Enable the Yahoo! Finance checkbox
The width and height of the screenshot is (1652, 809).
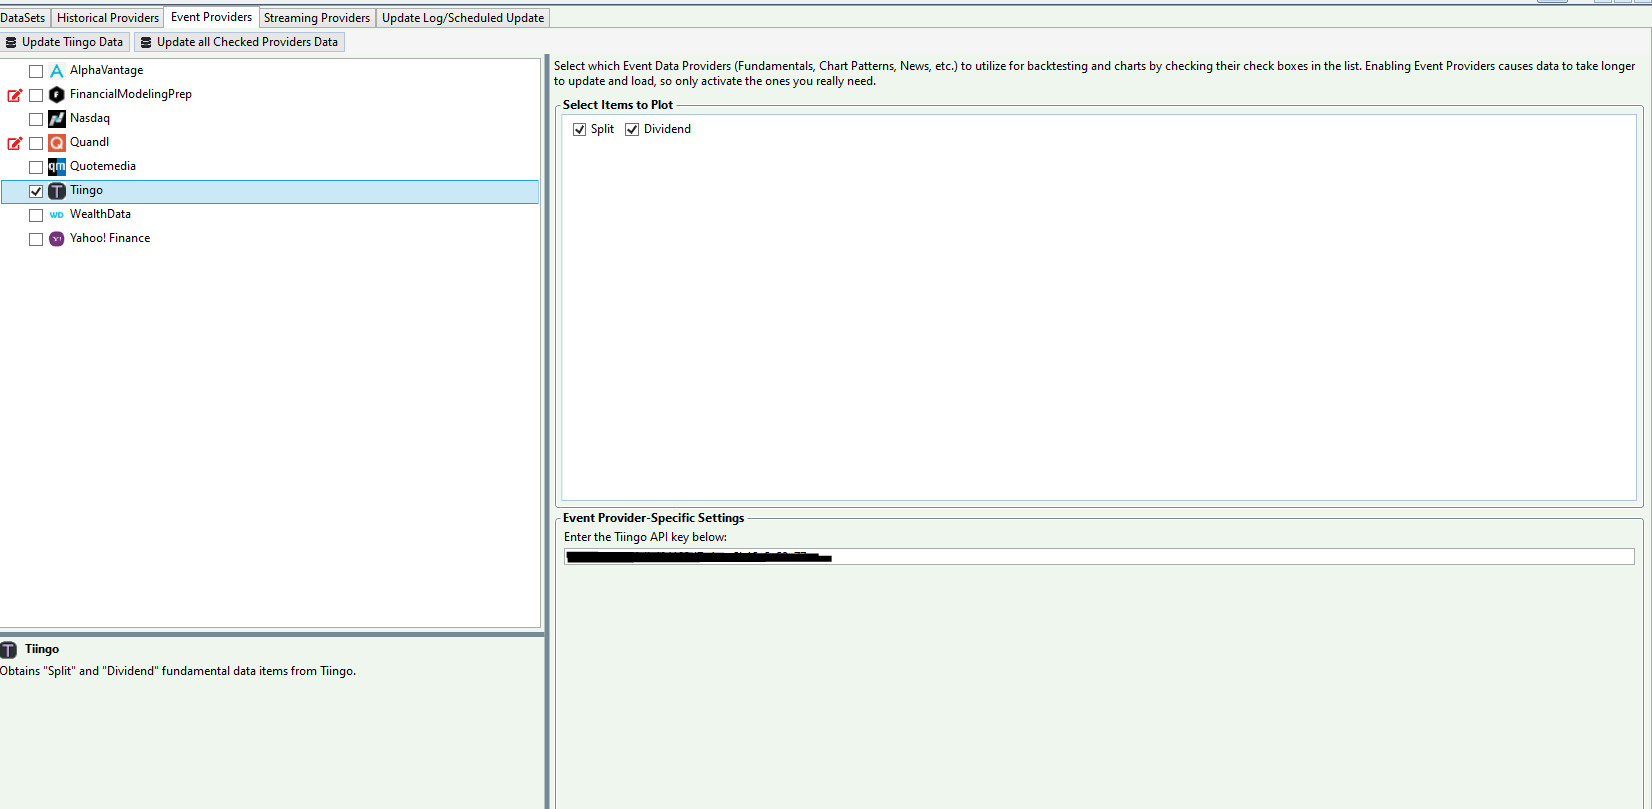click(36, 239)
